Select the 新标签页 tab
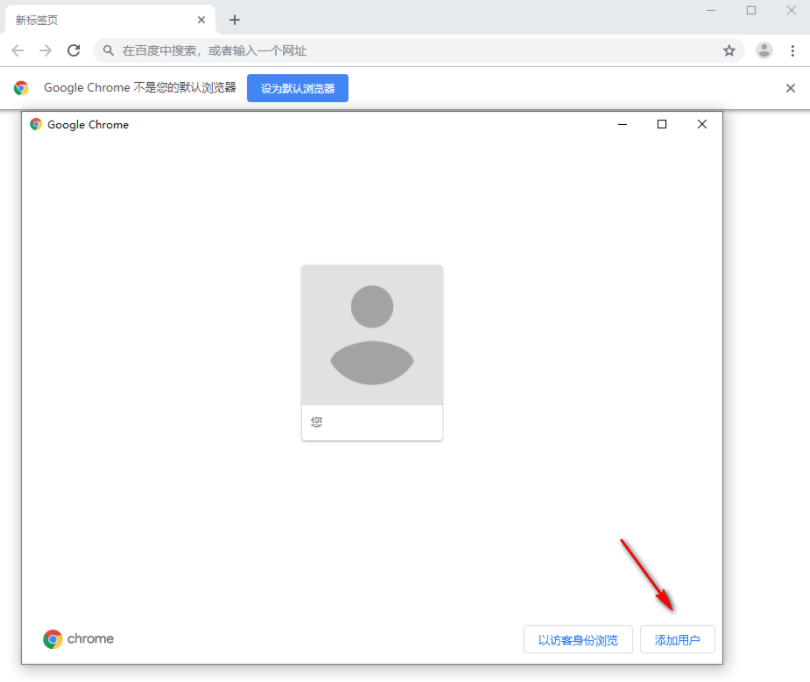The width and height of the screenshot is (810, 682). pyautogui.click(x=110, y=20)
